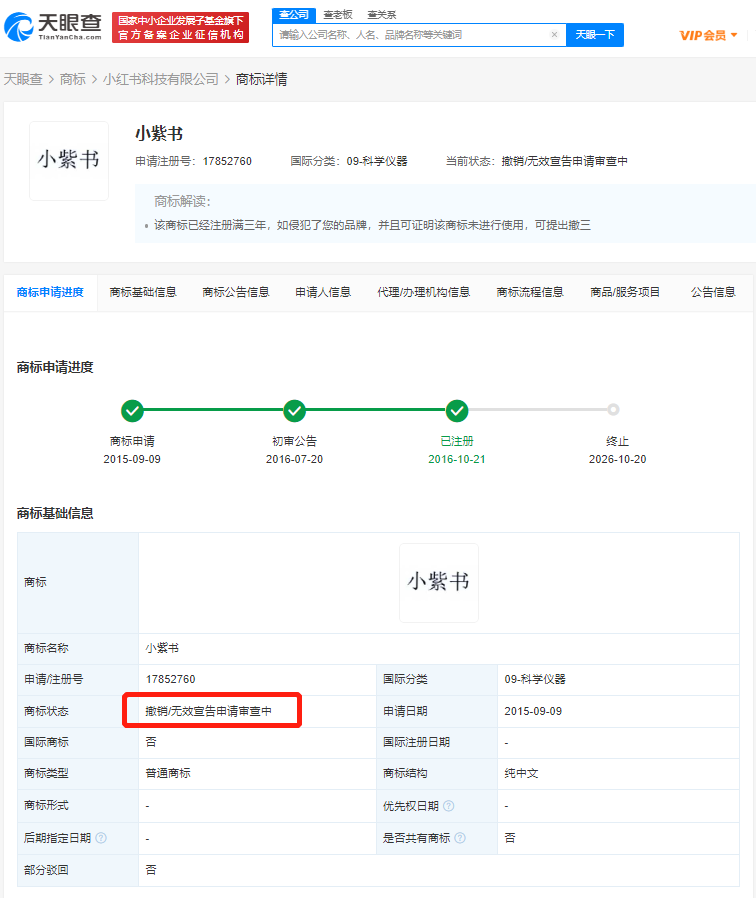Select the 商标申请 completed step marker
Viewport: 756px width, 898px height.
[132, 410]
